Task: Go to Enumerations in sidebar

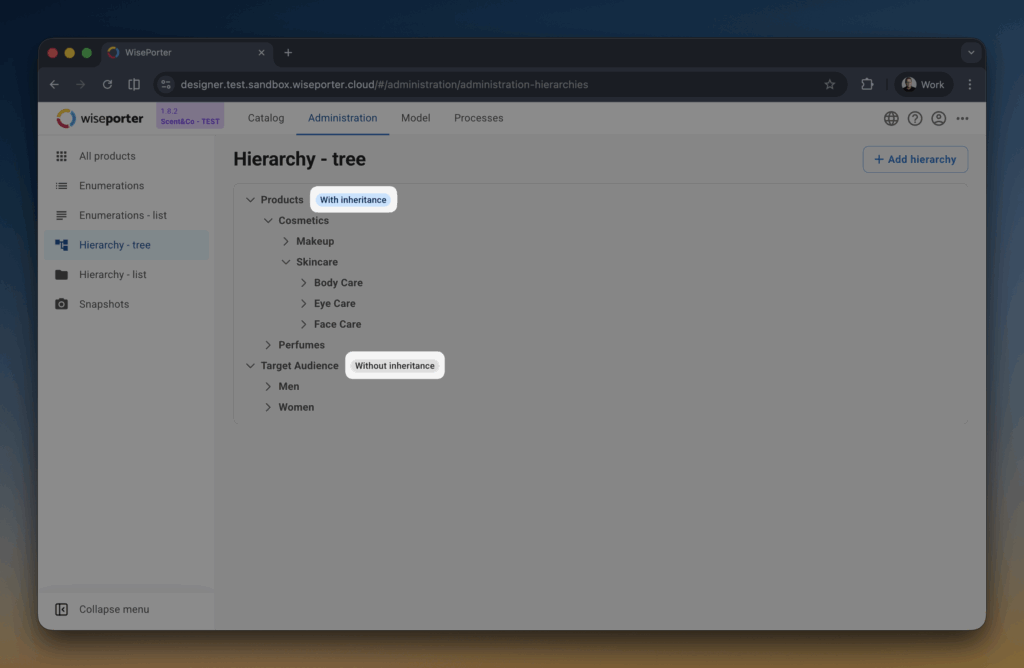Action: 111,186
